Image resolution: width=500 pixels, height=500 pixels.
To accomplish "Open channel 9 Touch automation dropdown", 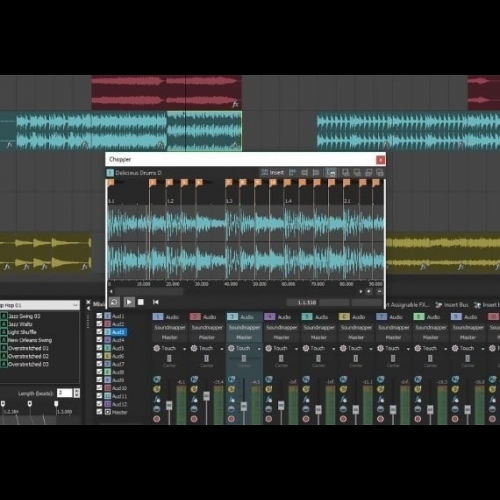I will 483,349.
